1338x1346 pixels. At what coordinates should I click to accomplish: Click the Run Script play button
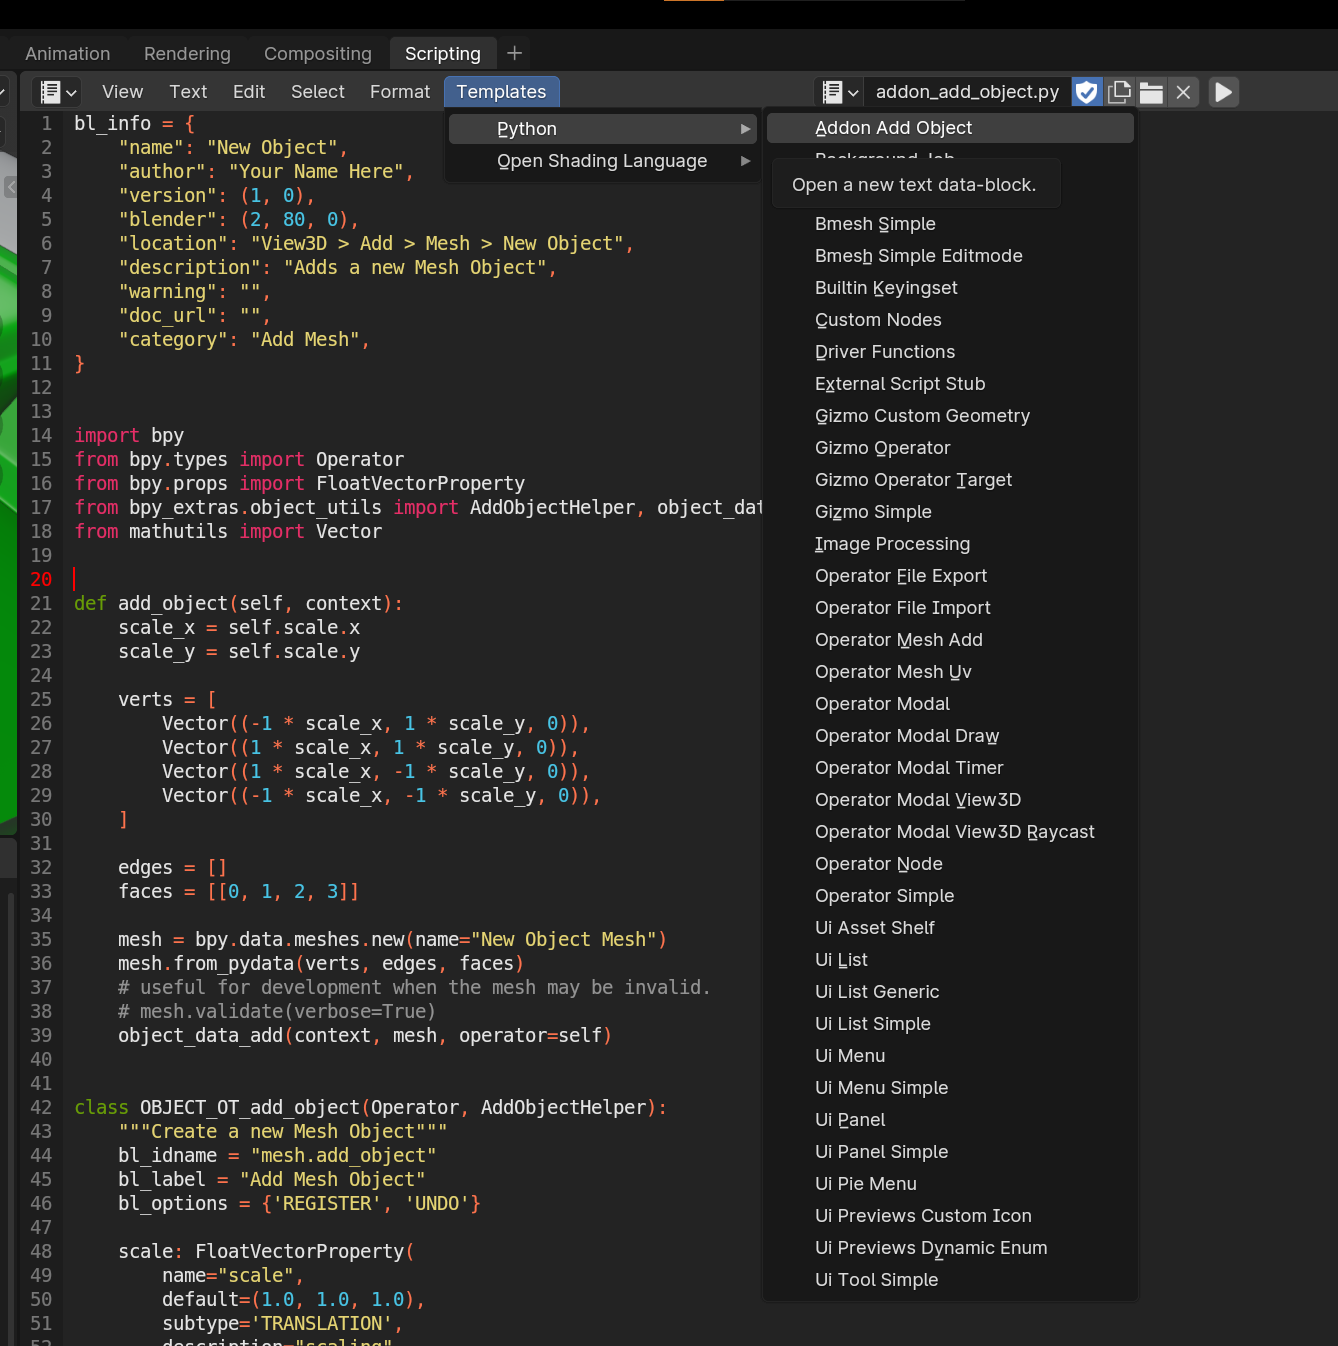(1223, 92)
